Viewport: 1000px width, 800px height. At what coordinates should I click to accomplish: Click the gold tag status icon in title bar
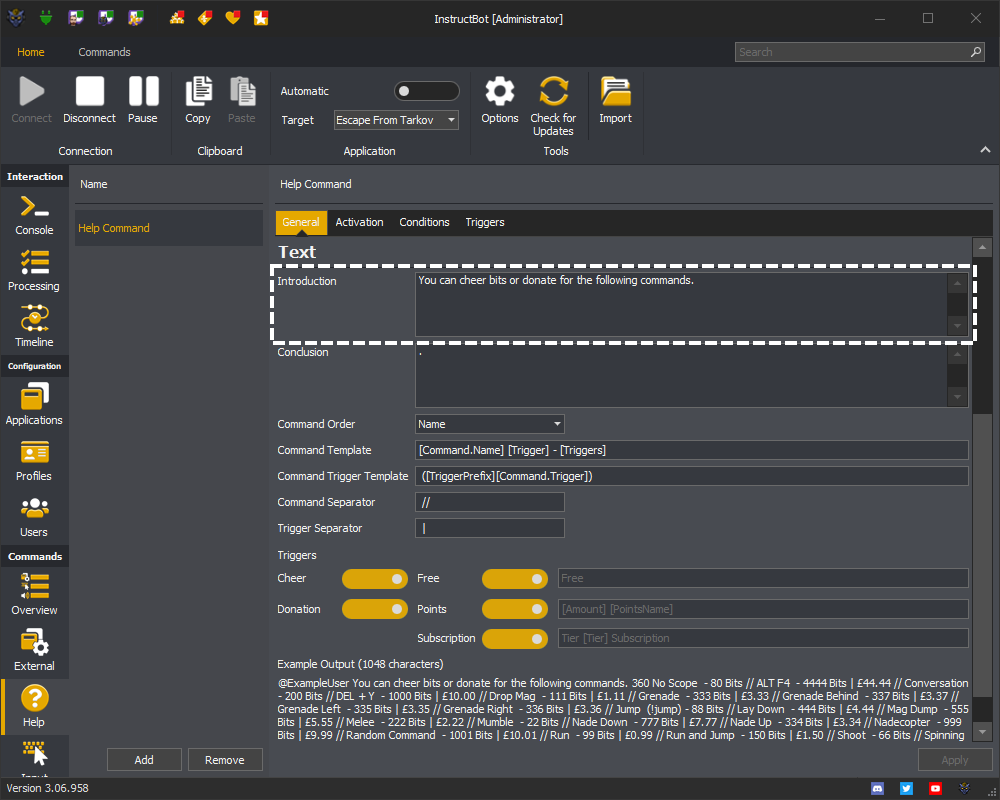(205, 18)
